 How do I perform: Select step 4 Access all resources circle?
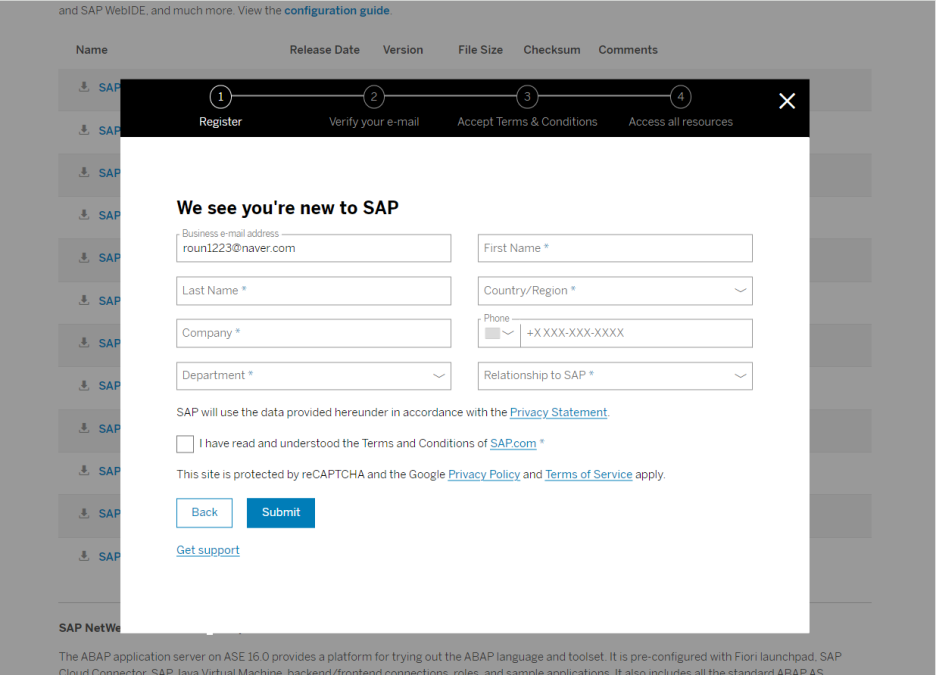tap(681, 97)
